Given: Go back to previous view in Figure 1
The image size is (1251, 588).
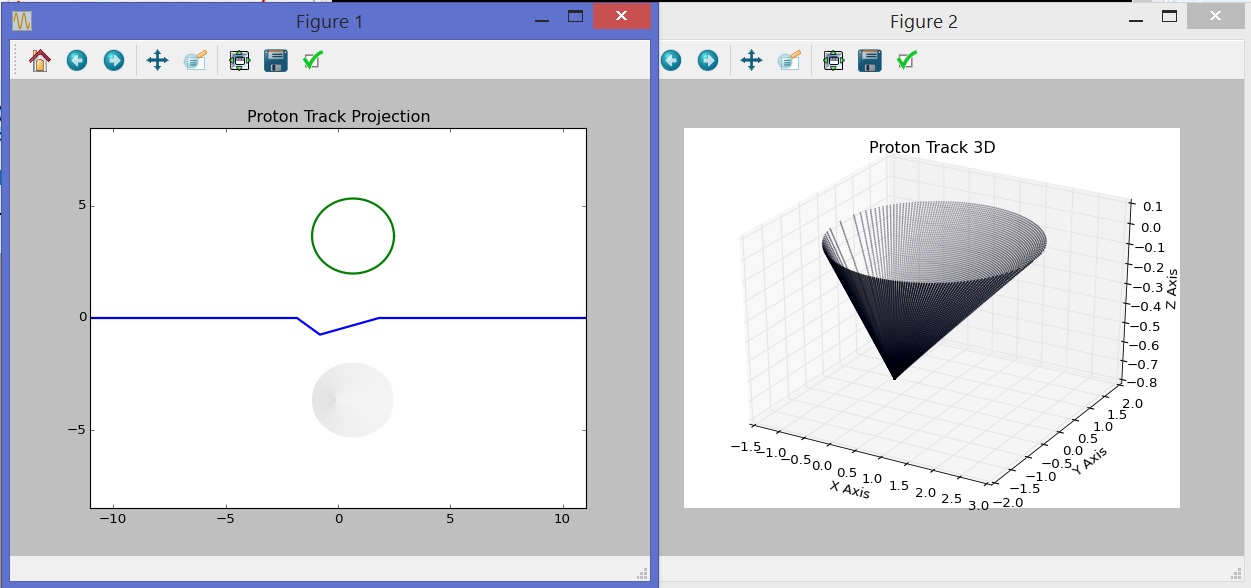Looking at the screenshot, I should (77, 61).
